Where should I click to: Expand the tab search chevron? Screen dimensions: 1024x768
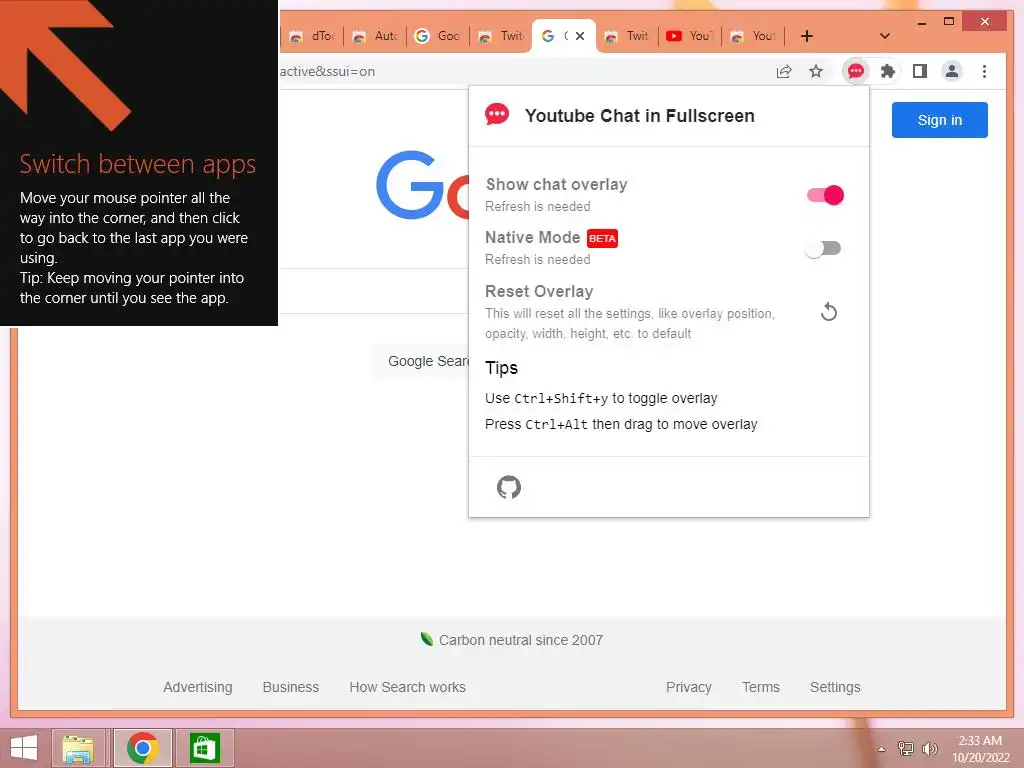pos(884,36)
